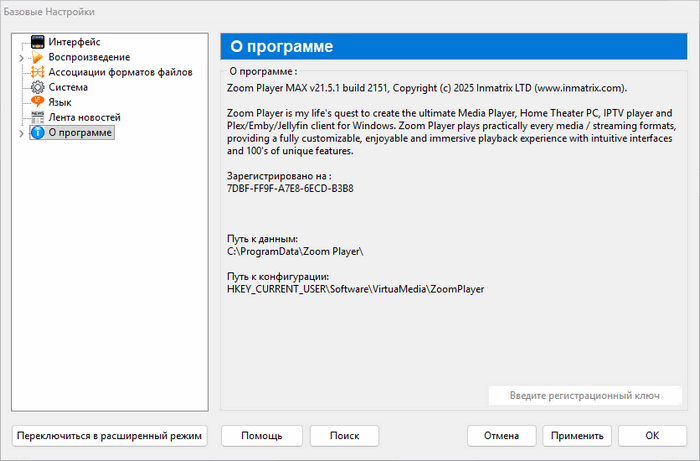Image resolution: width=700 pixels, height=461 pixels.
Task: Click the Помощь button
Action: [x=261, y=436]
